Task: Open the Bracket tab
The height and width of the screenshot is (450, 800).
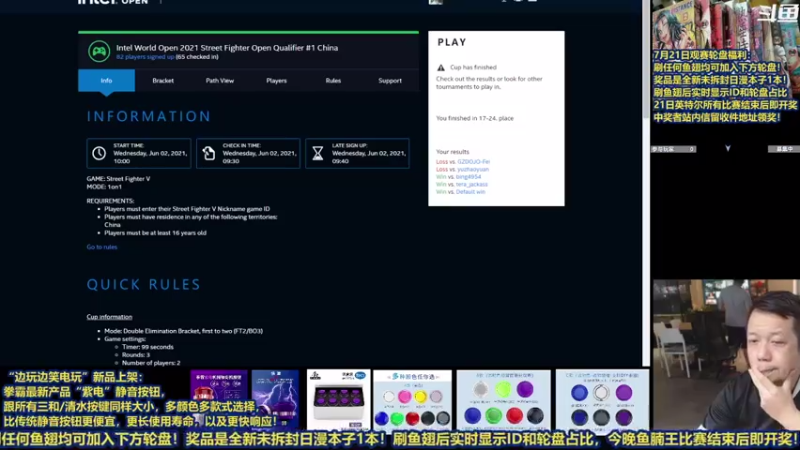Action: click(x=163, y=81)
